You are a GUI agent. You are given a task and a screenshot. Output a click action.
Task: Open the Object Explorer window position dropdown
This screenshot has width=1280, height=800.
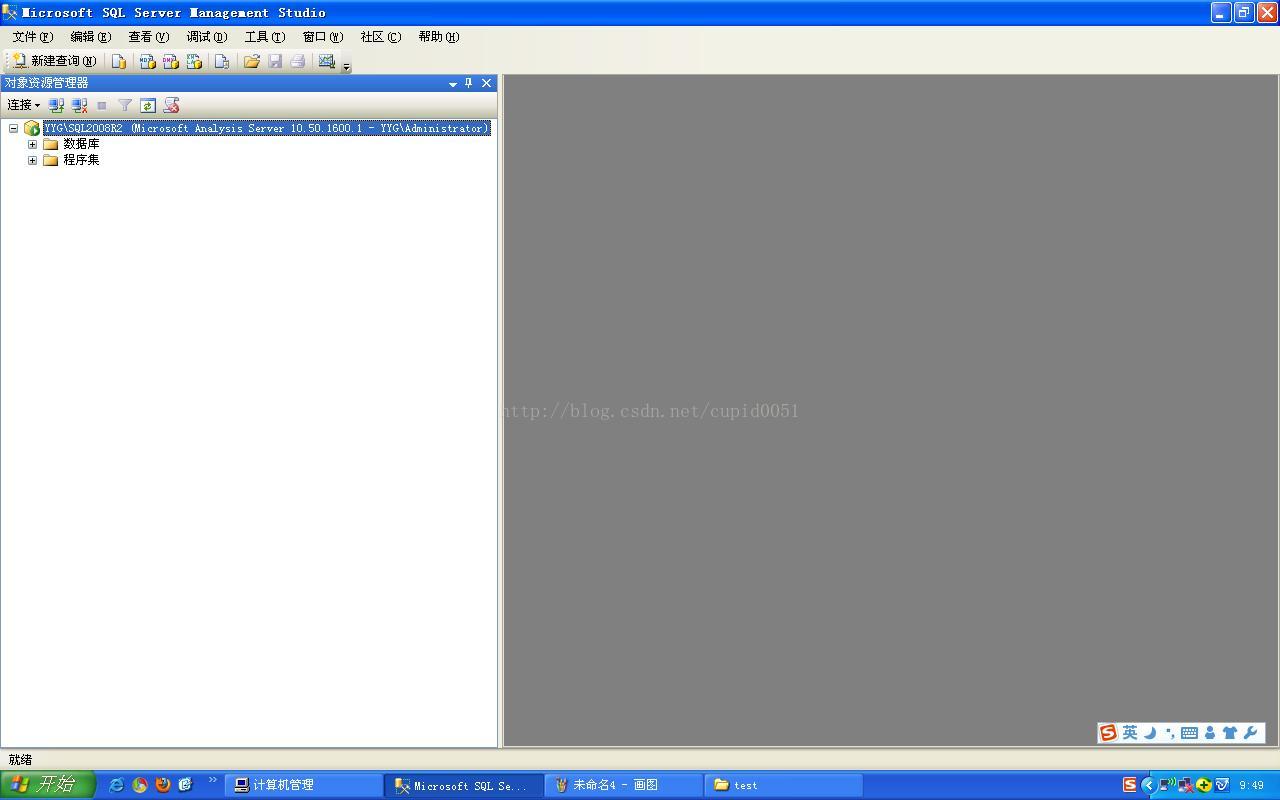[x=453, y=84]
